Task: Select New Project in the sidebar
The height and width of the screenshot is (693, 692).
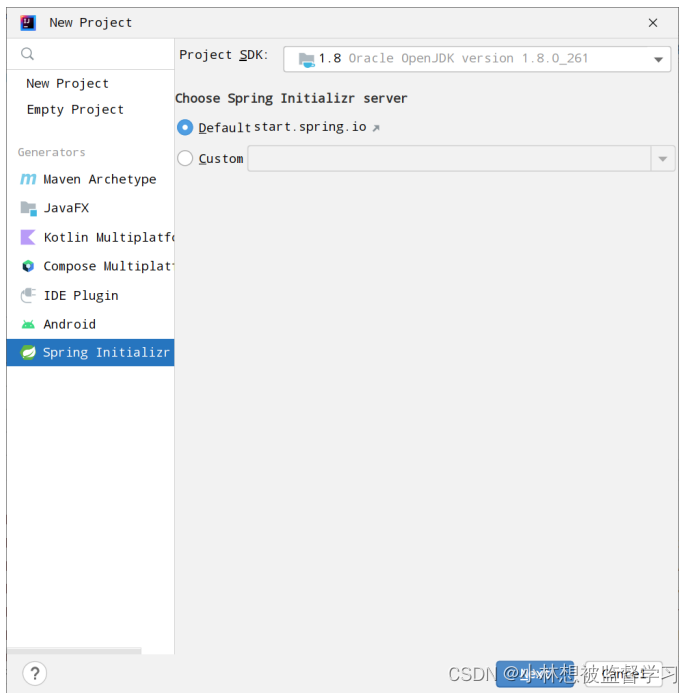Action: tap(67, 84)
